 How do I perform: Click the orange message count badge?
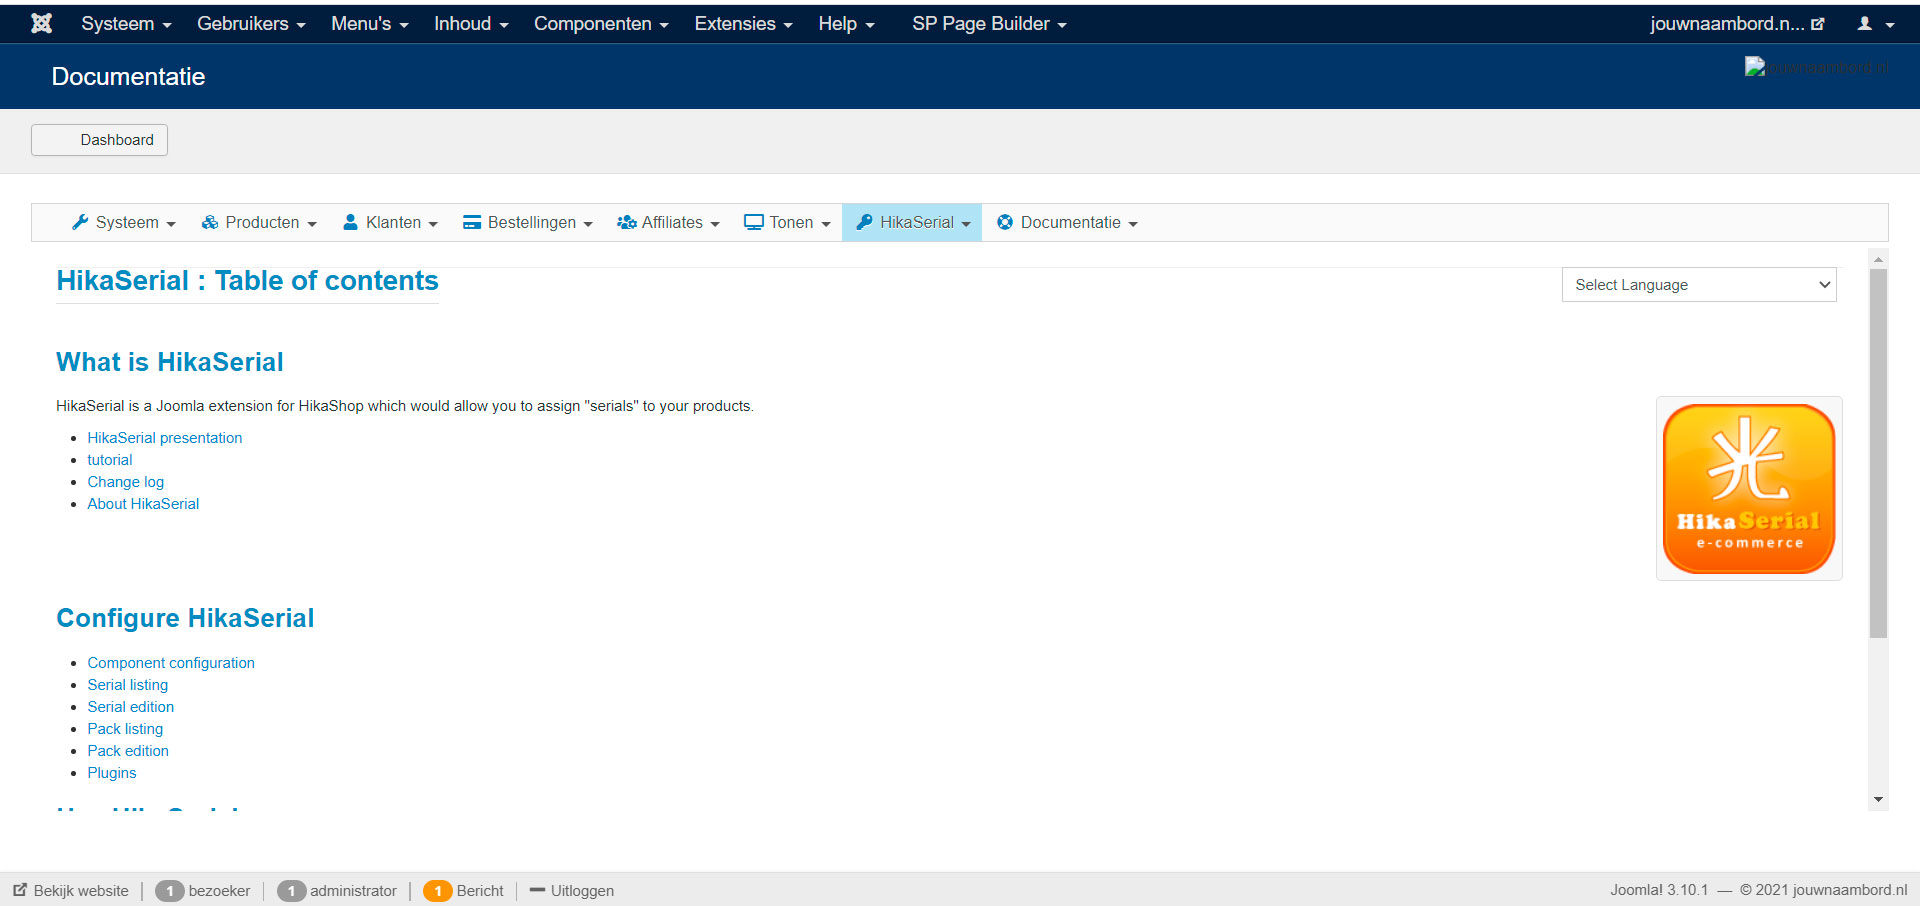pos(437,891)
